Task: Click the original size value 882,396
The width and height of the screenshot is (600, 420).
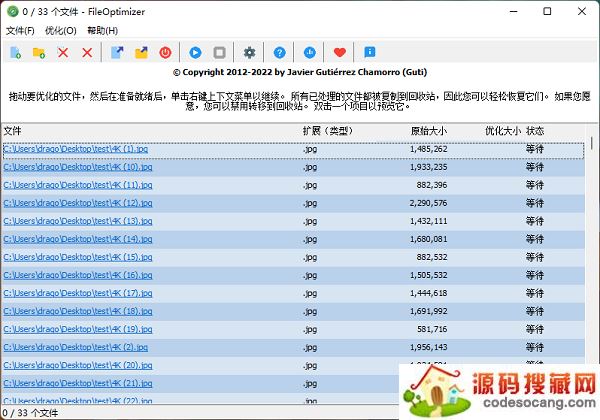Action: (432, 185)
